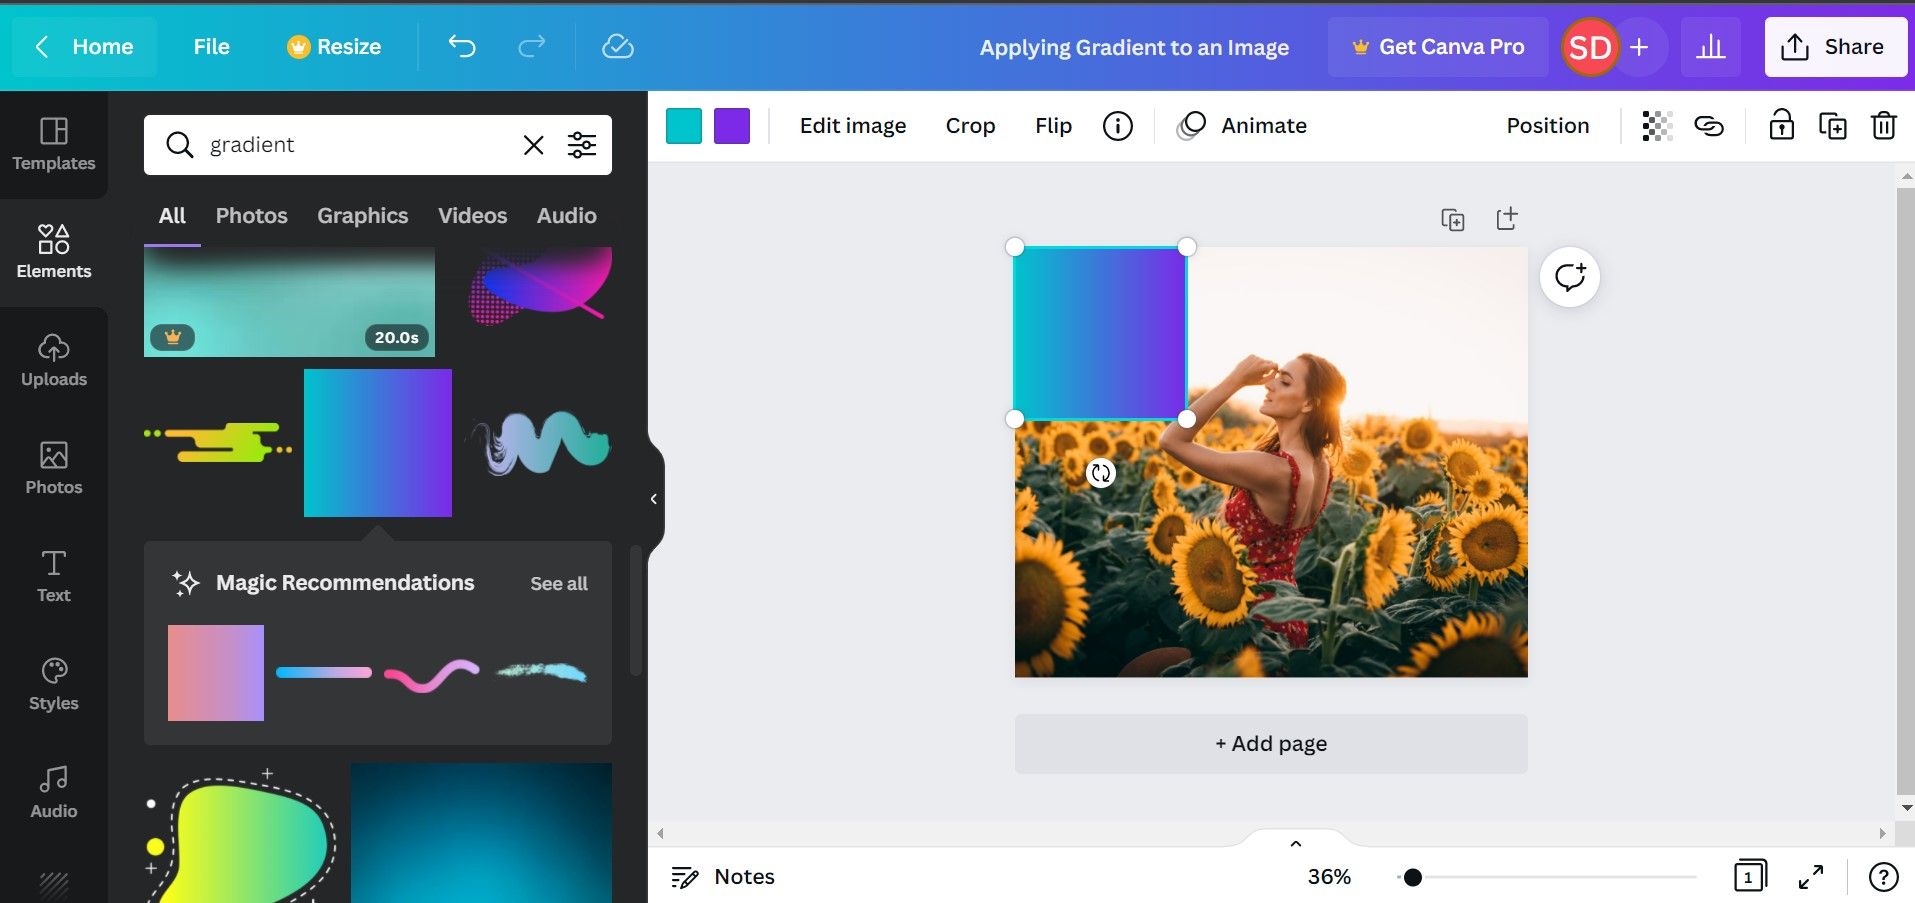This screenshot has width=1915, height=903.
Task: Click Get Canva Pro
Action: [1437, 47]
